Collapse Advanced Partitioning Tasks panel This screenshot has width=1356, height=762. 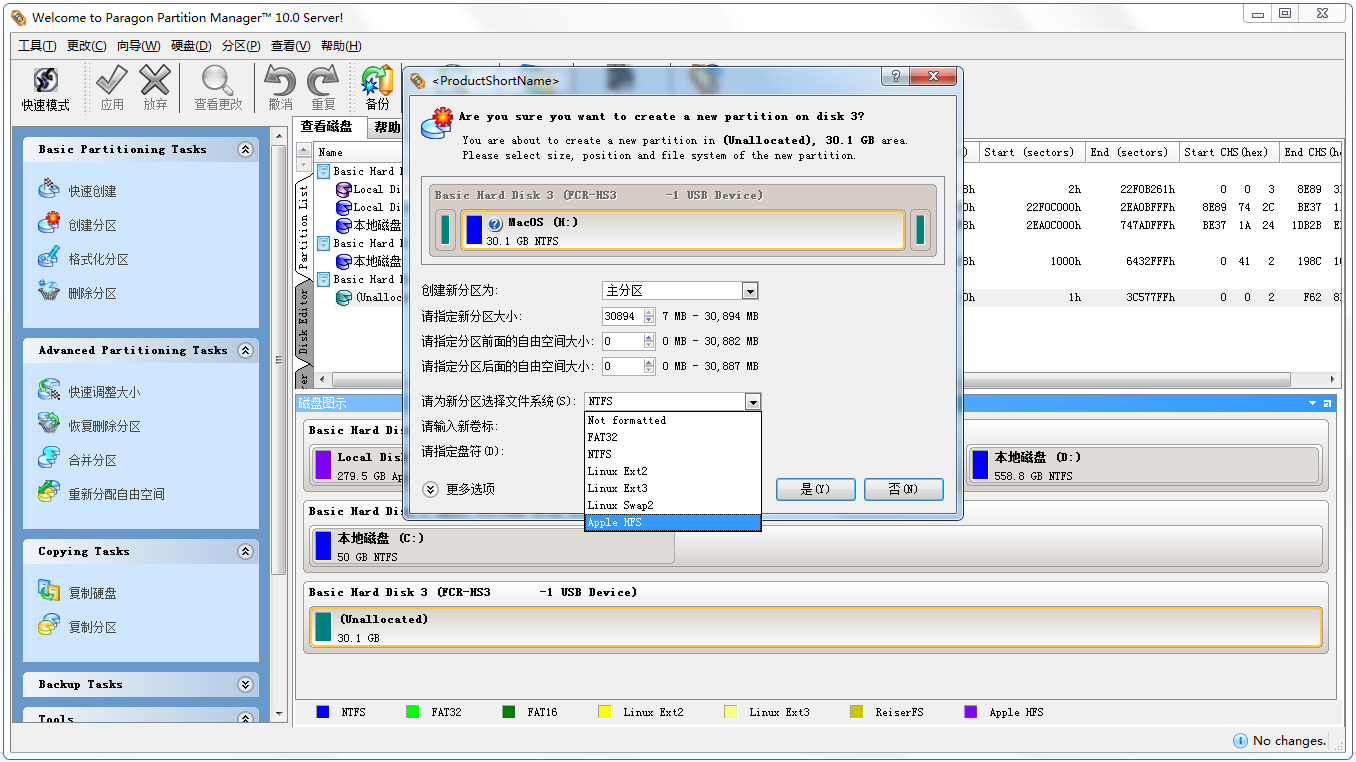[245, 350]
